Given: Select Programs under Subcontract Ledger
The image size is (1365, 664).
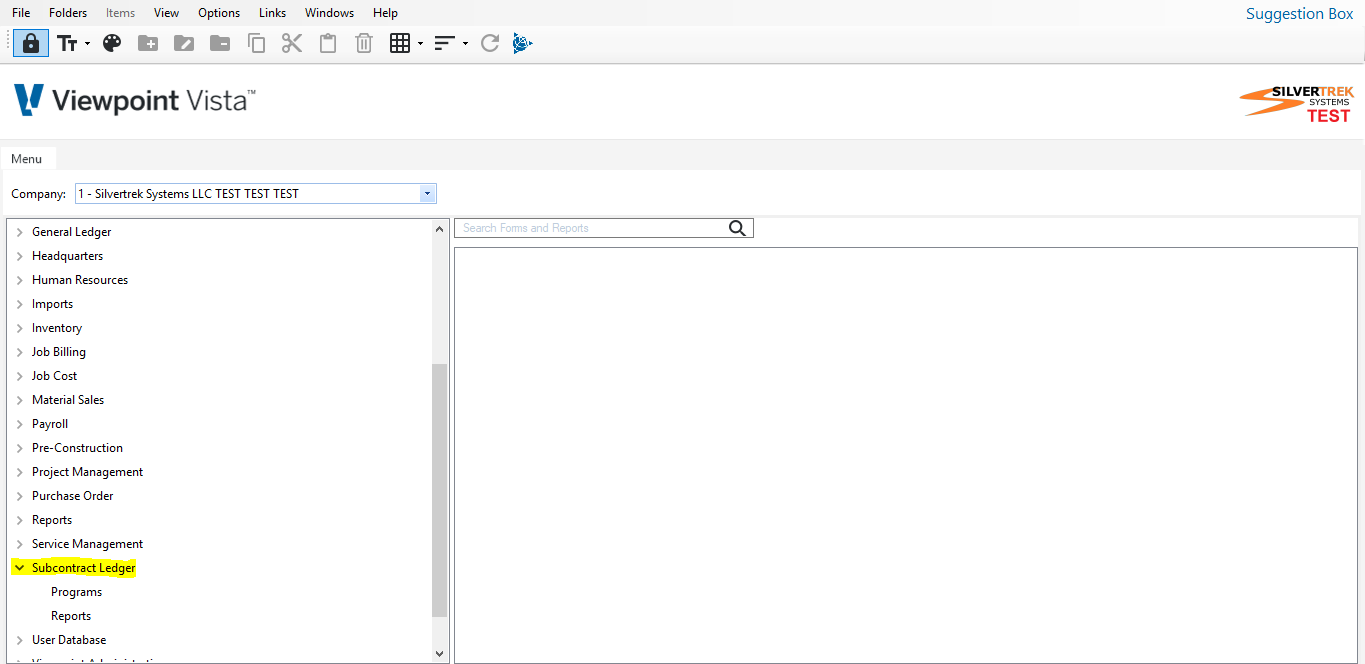Looking at the screenshot, I should coord(77,592).
